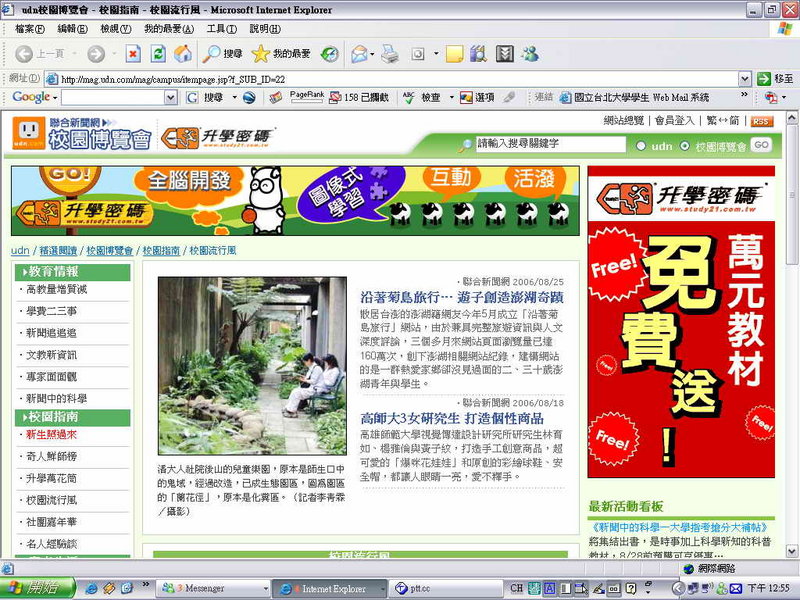Image resolution: width=800 pixels, height=600 pixels.
Task: Launch Messenger from the IE toolbar
Action: pyautogui.click(x=530, y=54)
